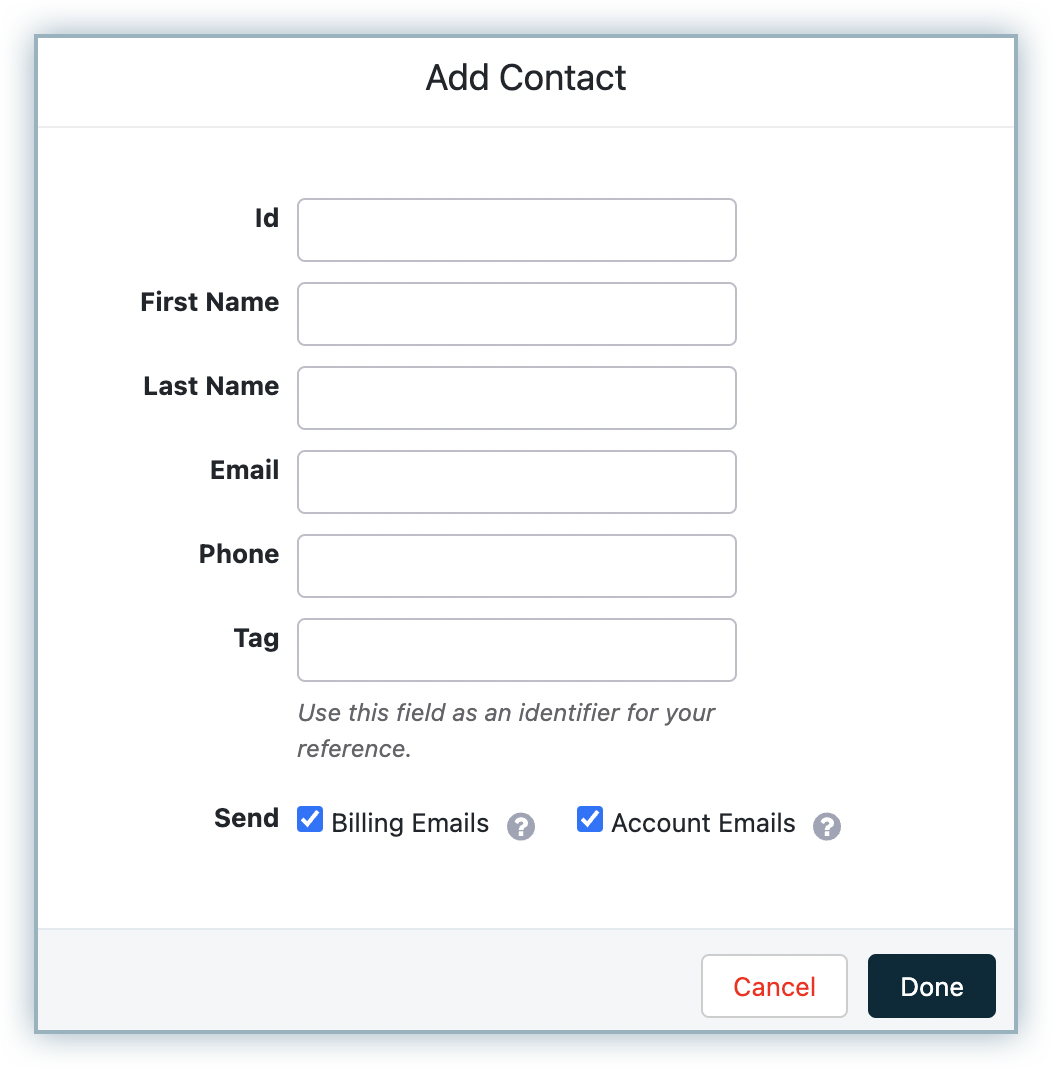Open help tooltip beside Billing Emails
1052x1068 pixels.
coord(521,826)
